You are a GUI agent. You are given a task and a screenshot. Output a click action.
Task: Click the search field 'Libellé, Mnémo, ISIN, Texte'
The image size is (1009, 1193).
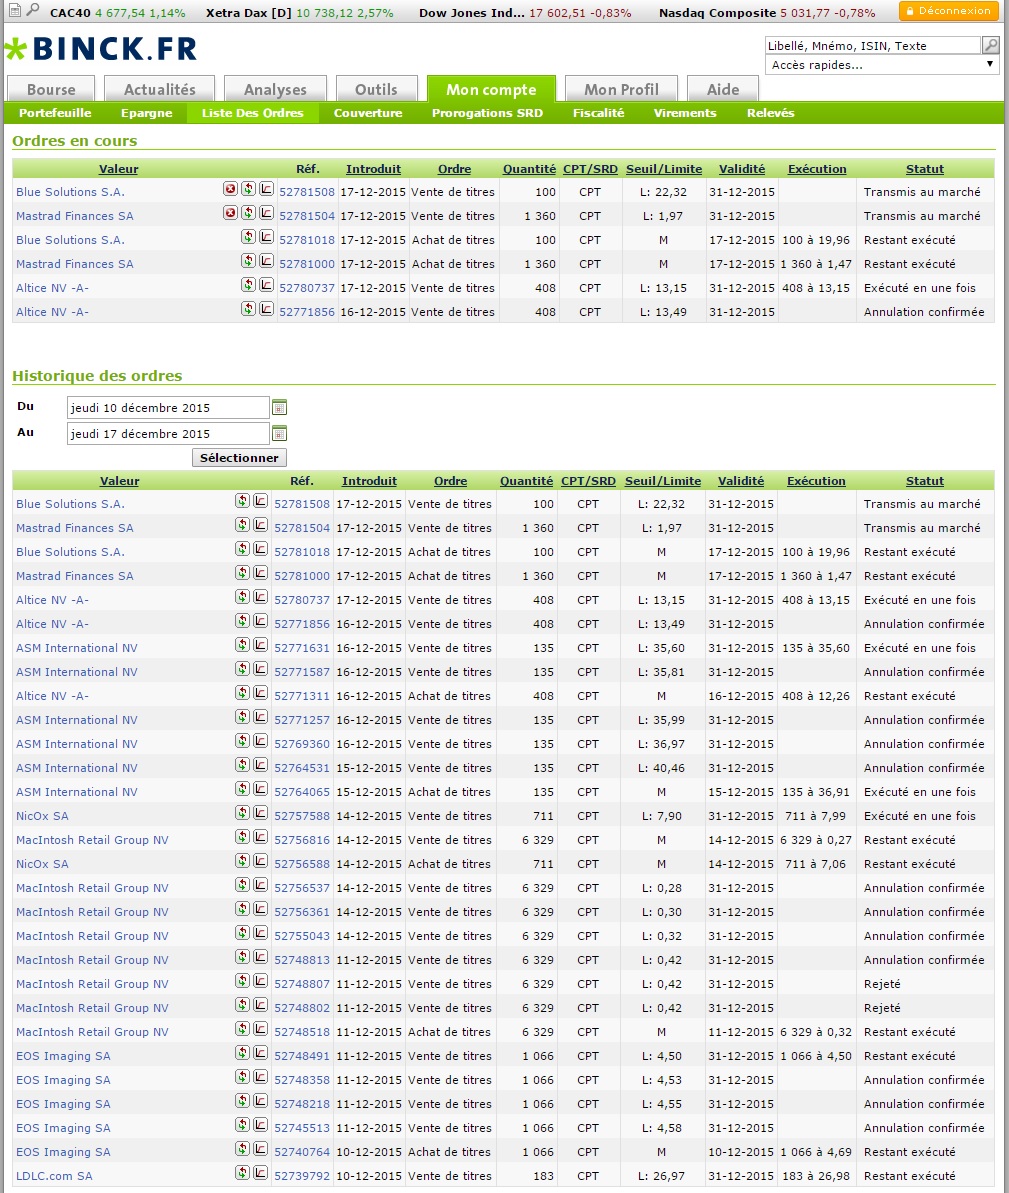pyautogui.click(x=872, y=45)
